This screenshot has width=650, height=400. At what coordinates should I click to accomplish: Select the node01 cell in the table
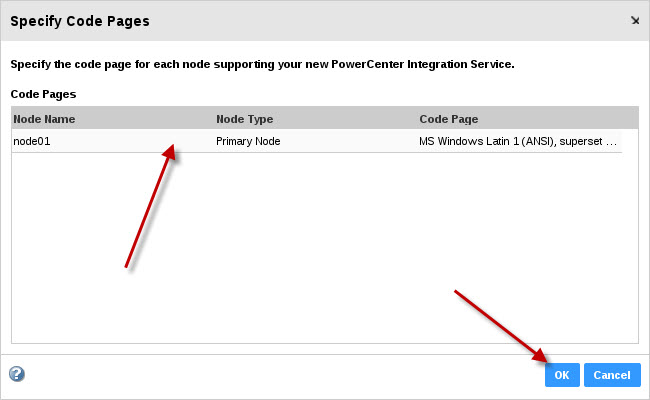32,141
